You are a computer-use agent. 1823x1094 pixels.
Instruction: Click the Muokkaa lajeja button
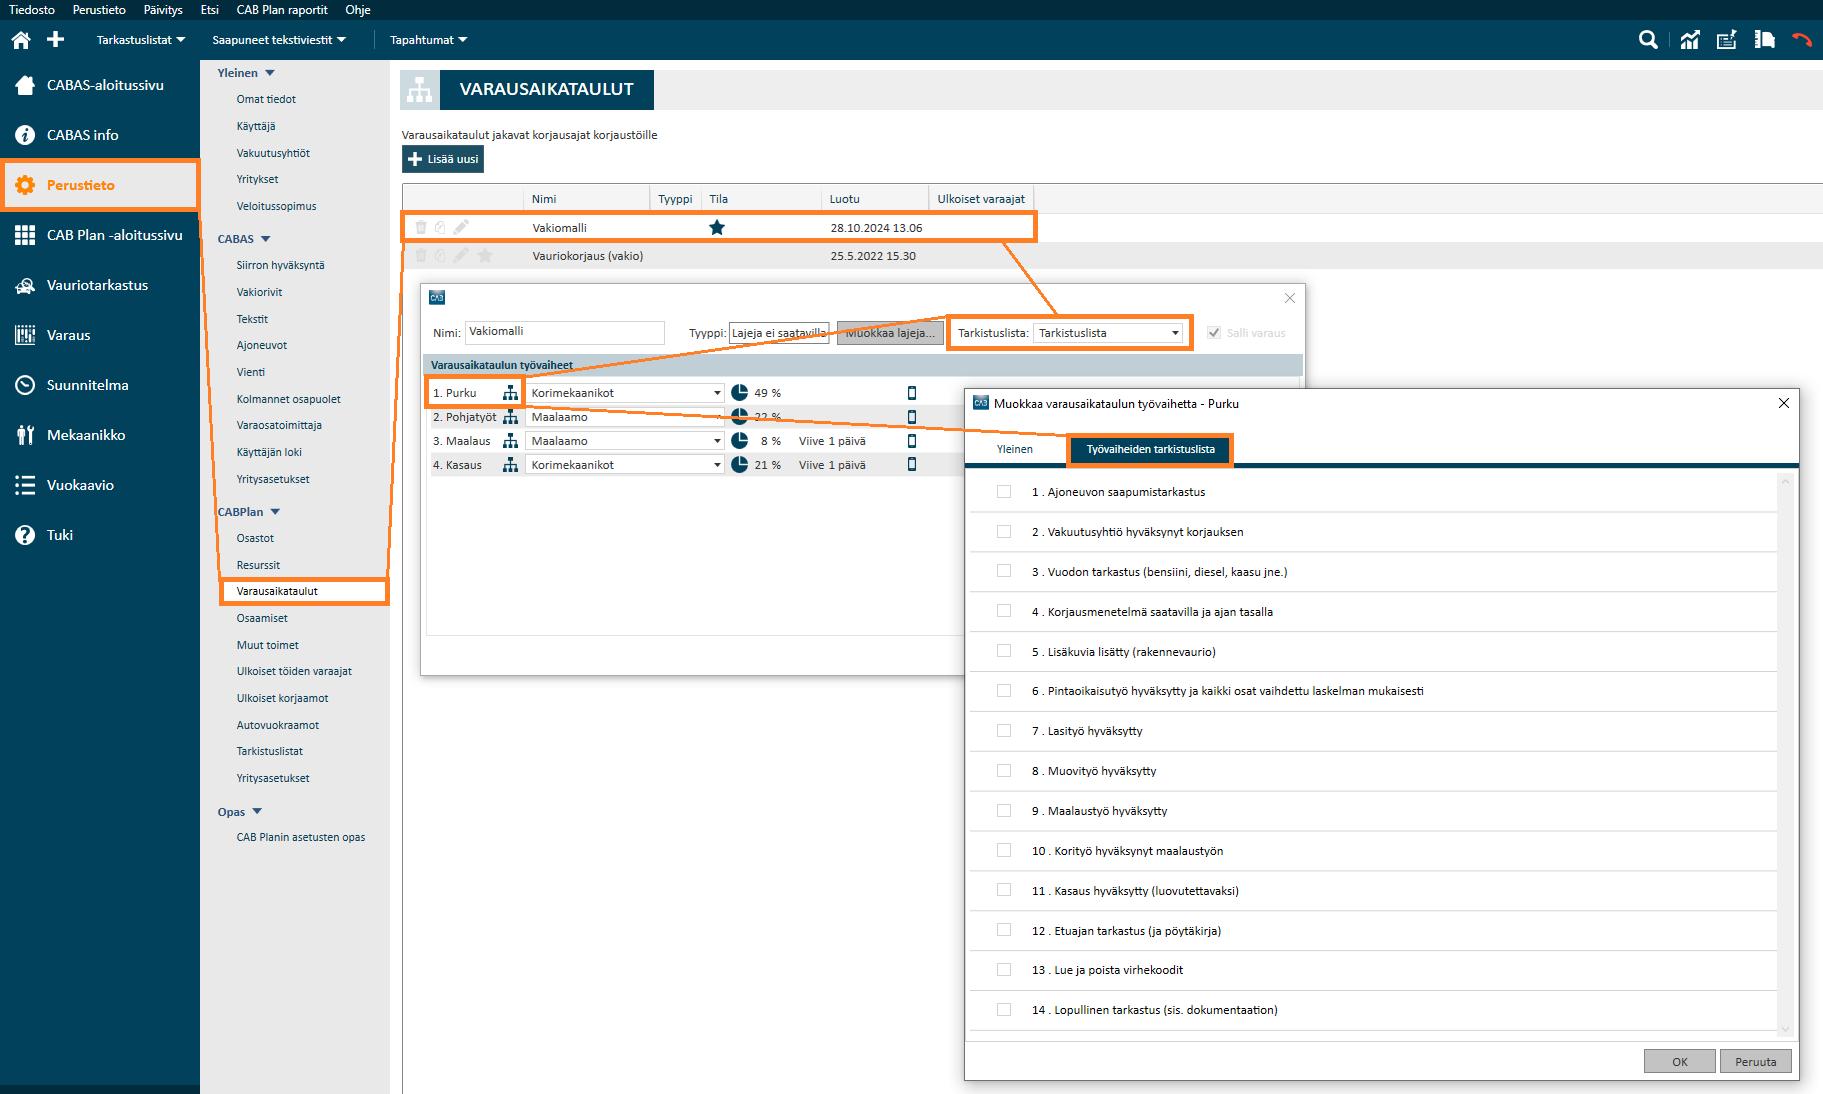[890, 333]
